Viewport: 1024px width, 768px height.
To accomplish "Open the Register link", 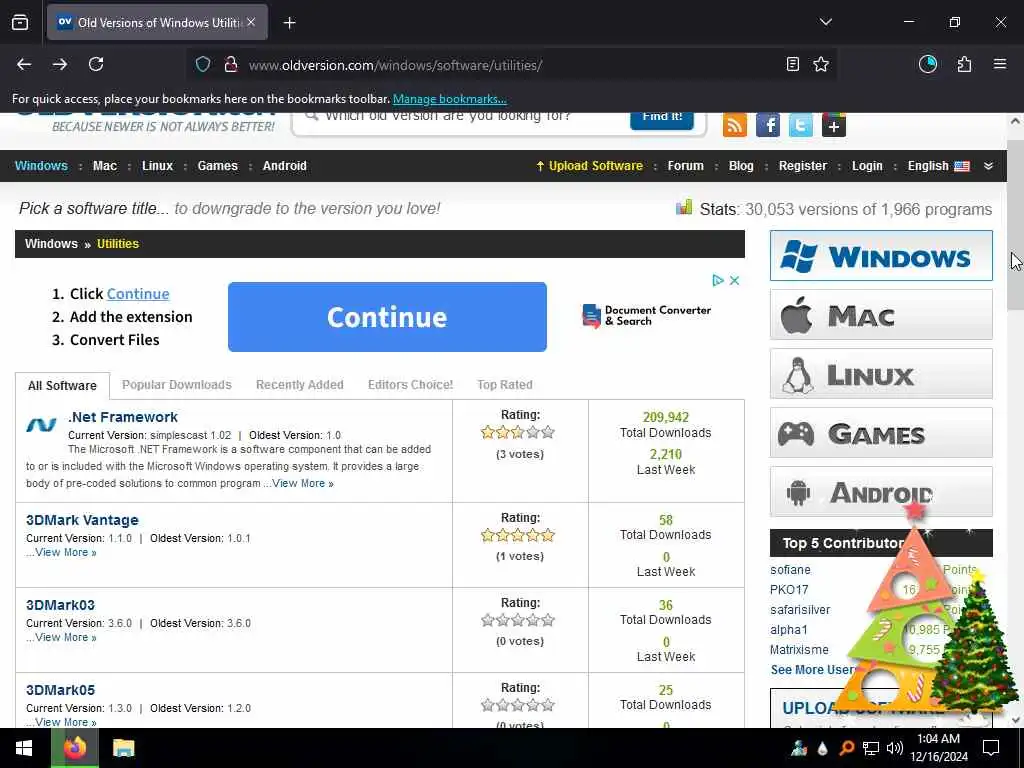I will pyautogui.click(x=803, y=166).
